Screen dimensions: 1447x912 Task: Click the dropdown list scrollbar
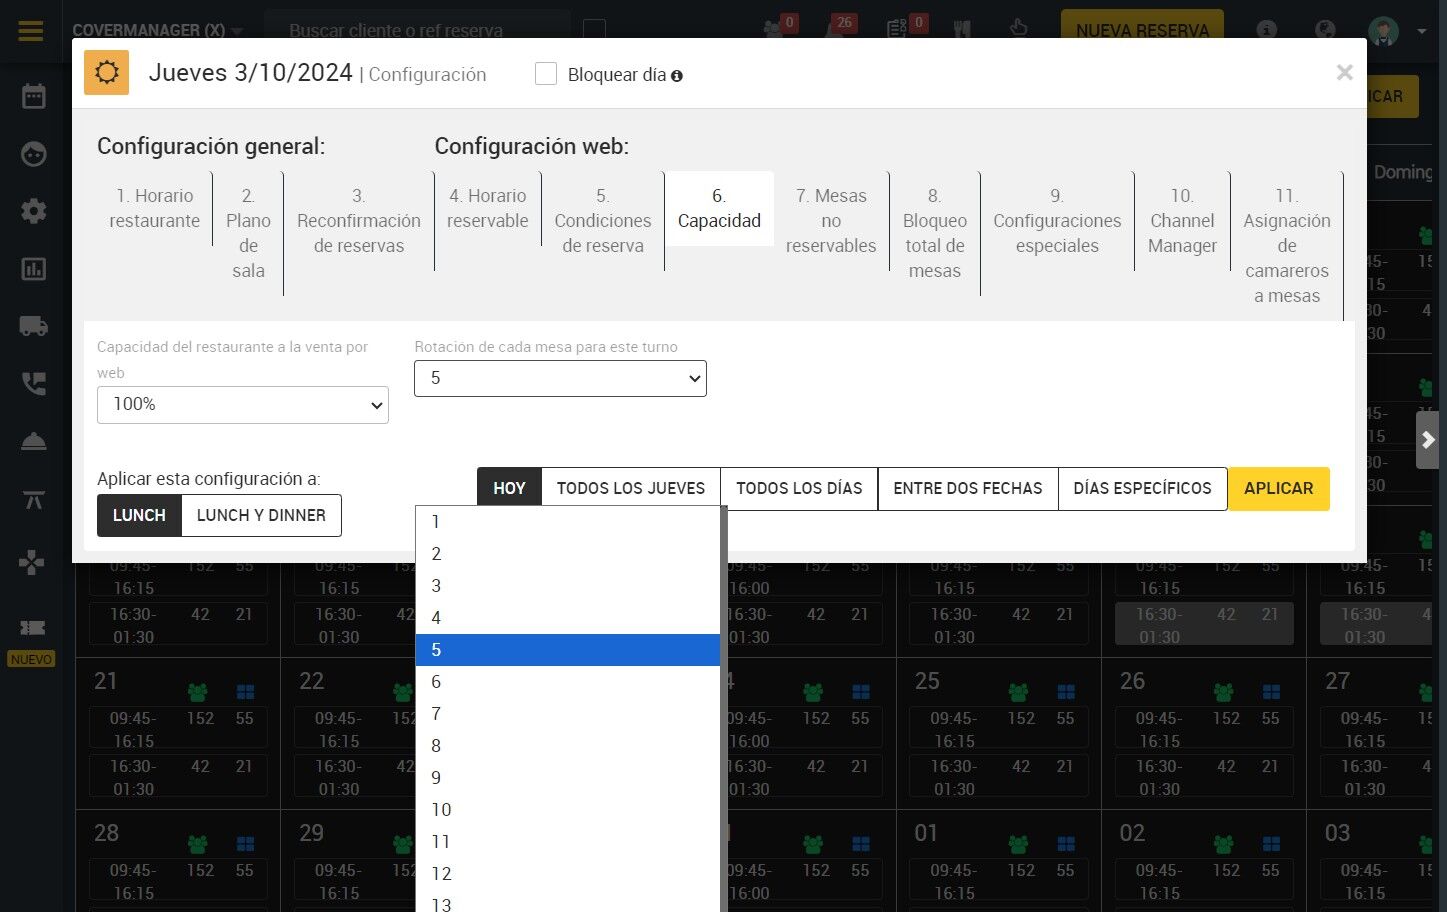(723, 709)
